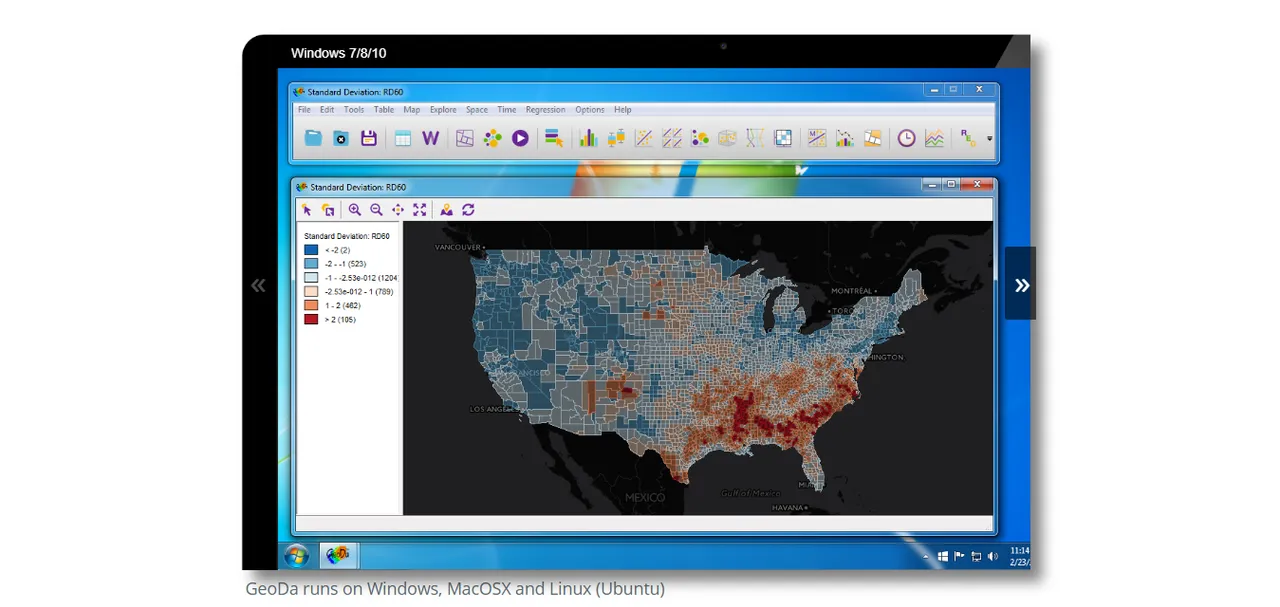Click the map themes toolbar icon

point(464,139)
